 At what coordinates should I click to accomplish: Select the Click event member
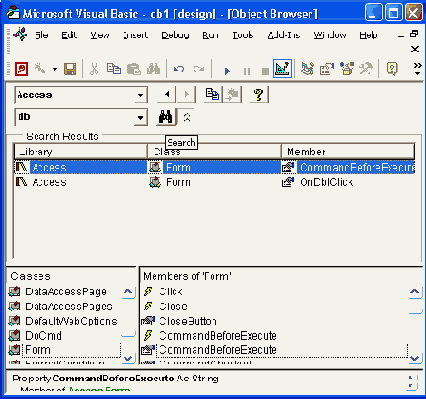171,292
